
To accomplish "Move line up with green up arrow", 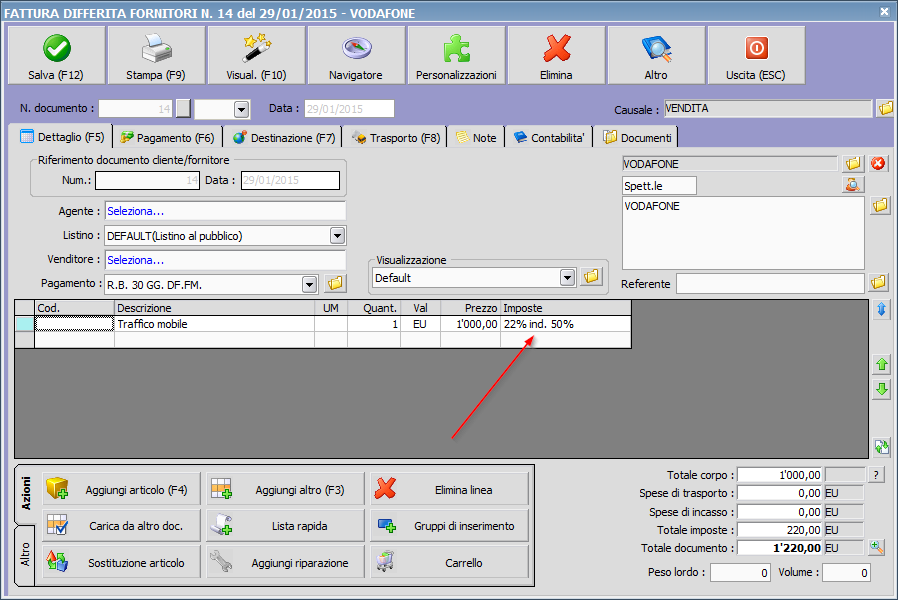I will [881, 364].
